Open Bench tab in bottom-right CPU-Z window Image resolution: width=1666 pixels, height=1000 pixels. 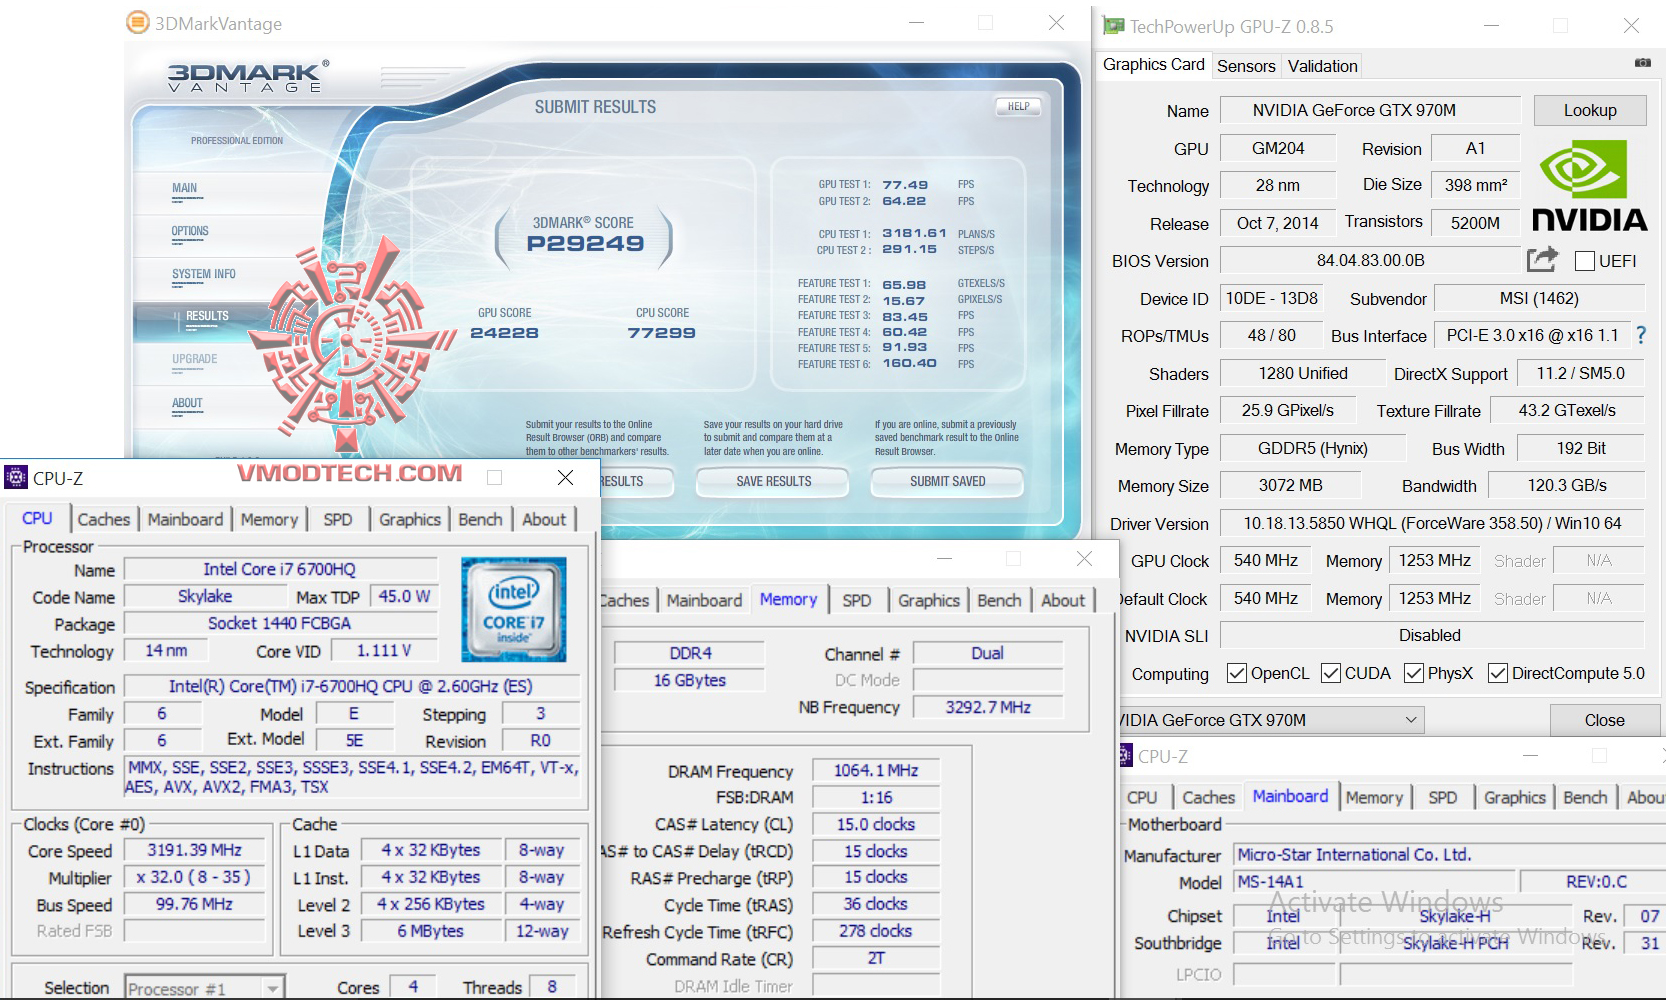(1585, 797)
